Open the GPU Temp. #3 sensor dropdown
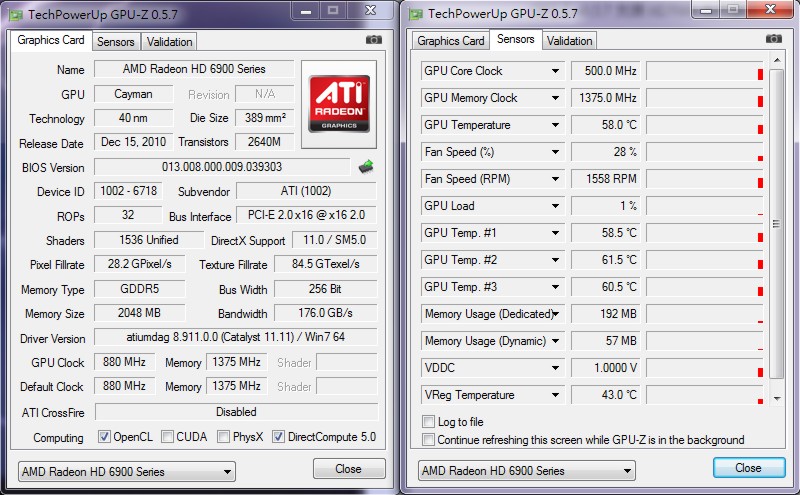The image size is (800, 495). (555, 287)
